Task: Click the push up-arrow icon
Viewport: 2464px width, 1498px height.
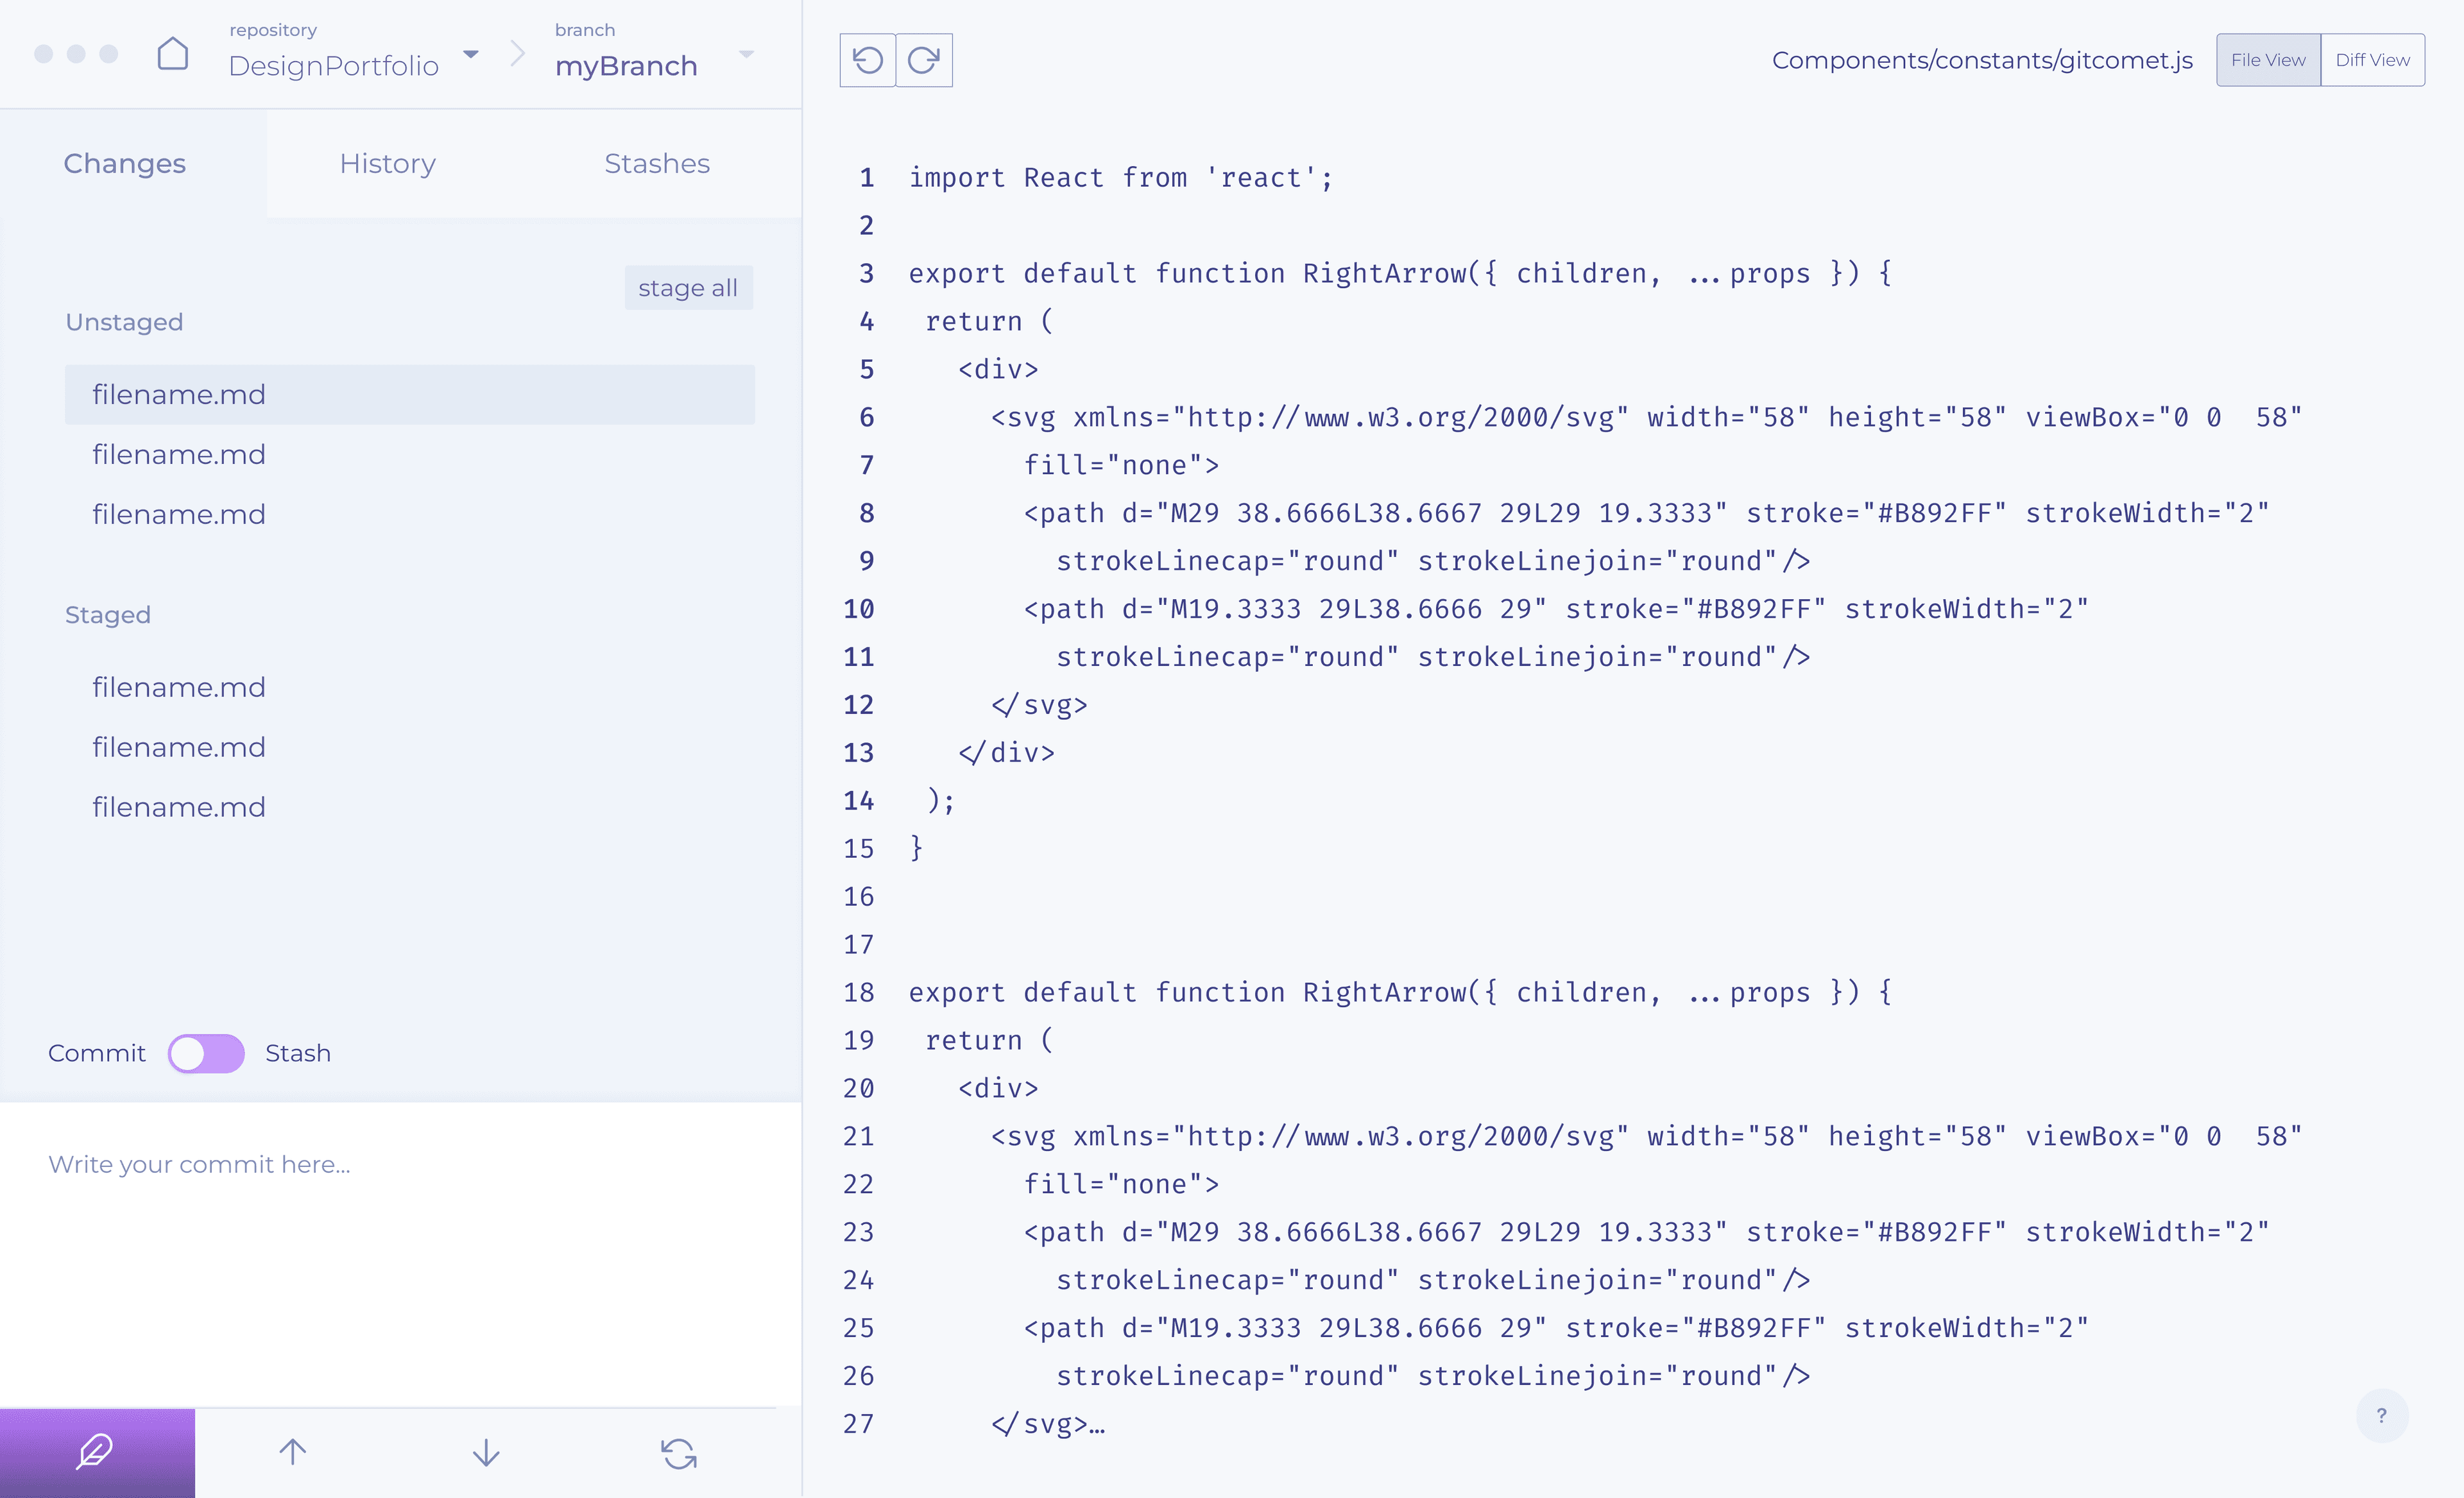Action: [x=292, y=1452]
